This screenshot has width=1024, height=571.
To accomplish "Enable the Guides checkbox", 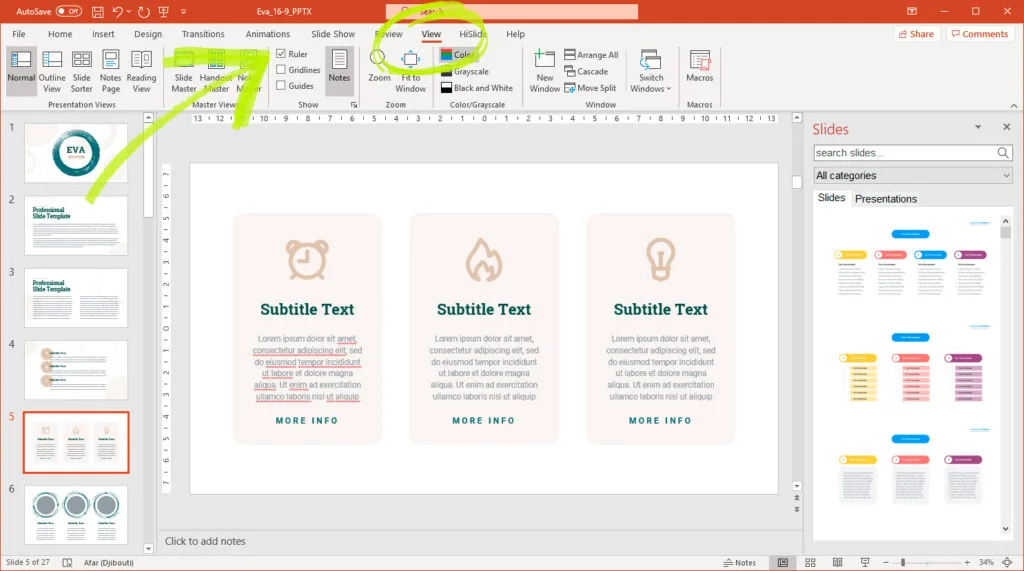I will click(x=281, y=86).
